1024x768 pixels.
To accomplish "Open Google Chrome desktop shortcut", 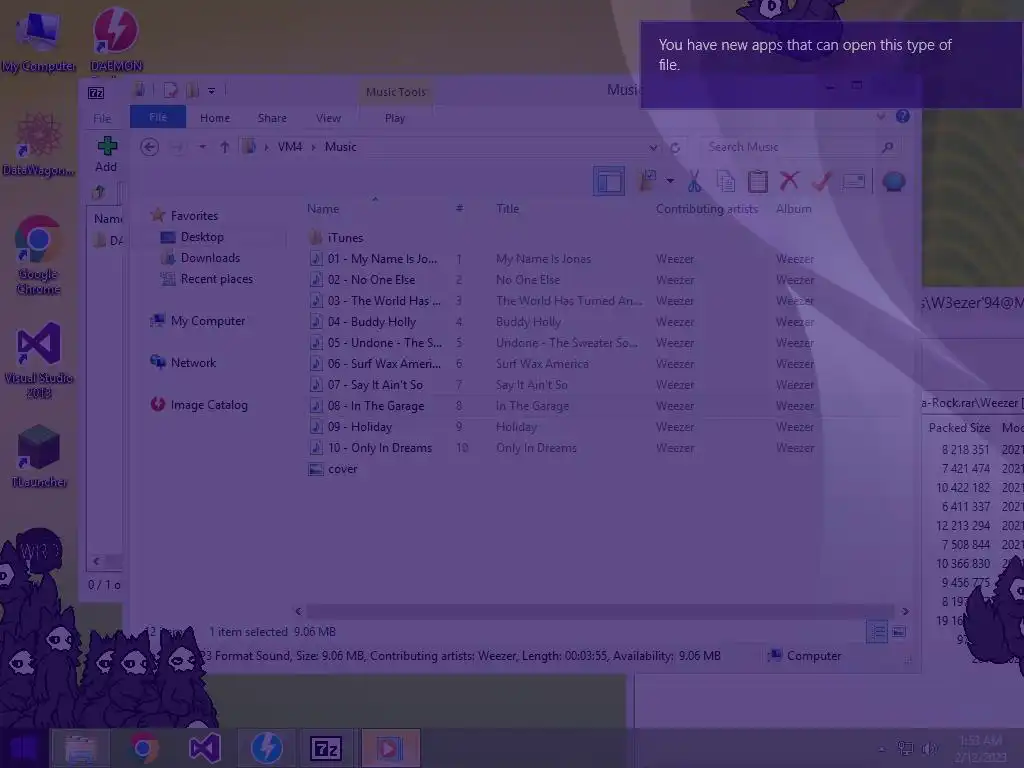I will pos(38,255).
